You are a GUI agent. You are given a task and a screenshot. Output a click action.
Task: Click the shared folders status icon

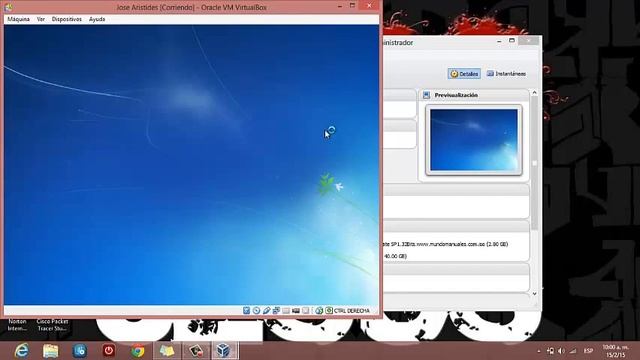[286, 311]
